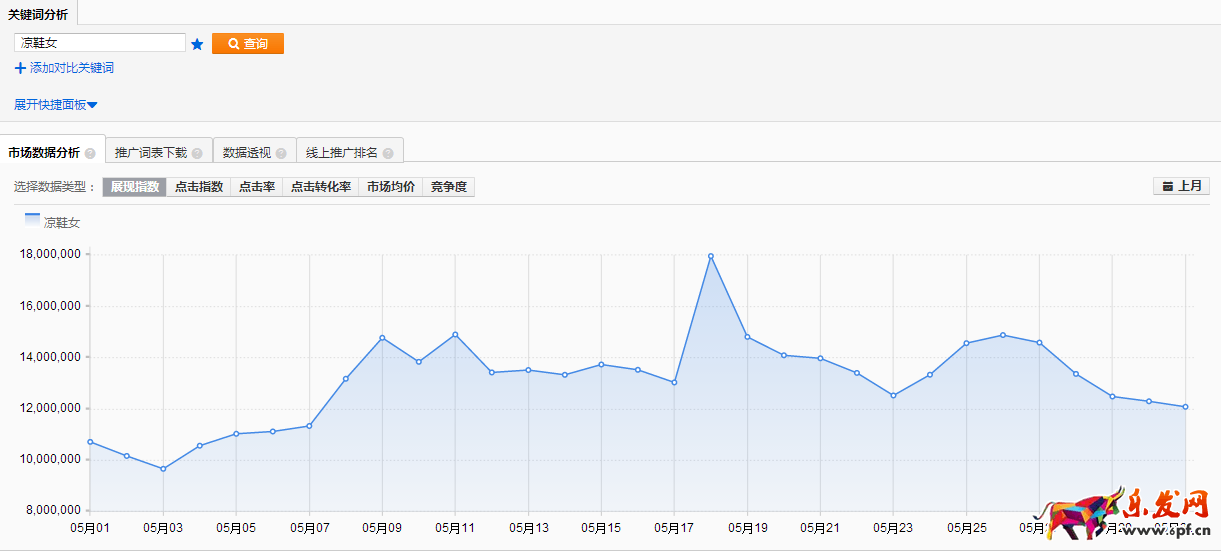Expand the 展开快捷面板 panel

pos(55,104)
